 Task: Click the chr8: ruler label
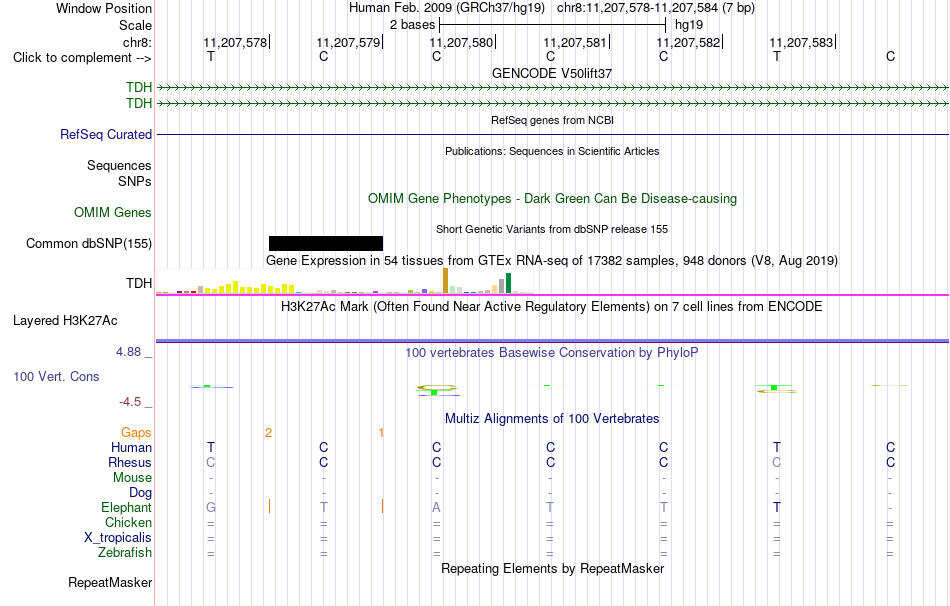coord(137,42)
